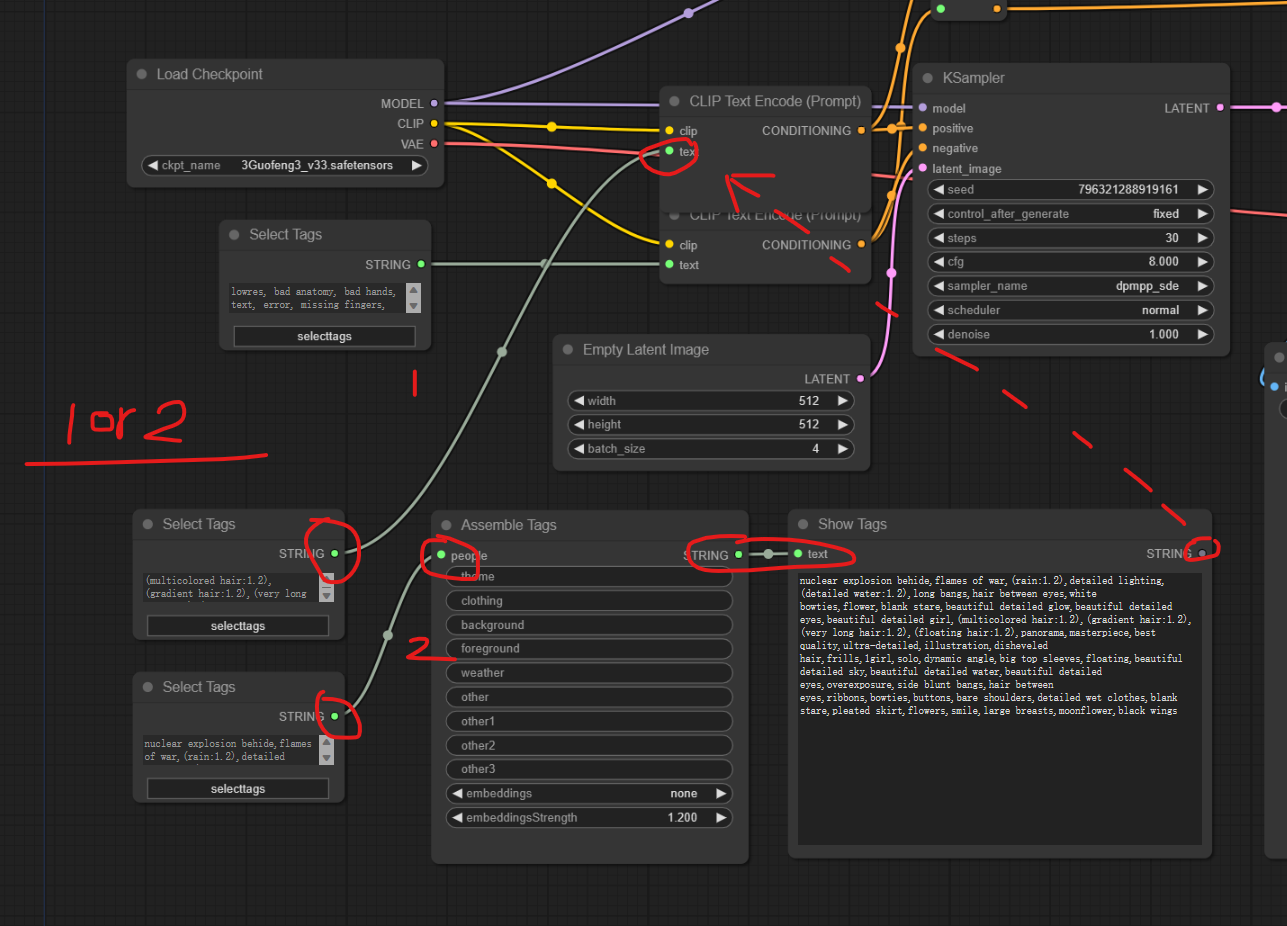Click the background field in Assemble Tags
Screen dimensions: 1287x926
point(589,625)
